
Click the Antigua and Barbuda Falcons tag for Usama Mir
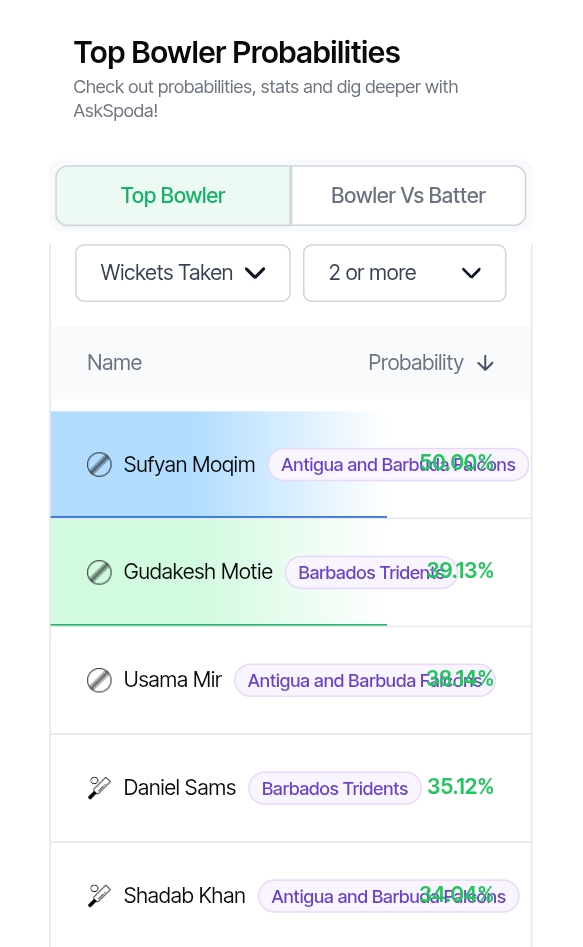click(x=364, y=681)
